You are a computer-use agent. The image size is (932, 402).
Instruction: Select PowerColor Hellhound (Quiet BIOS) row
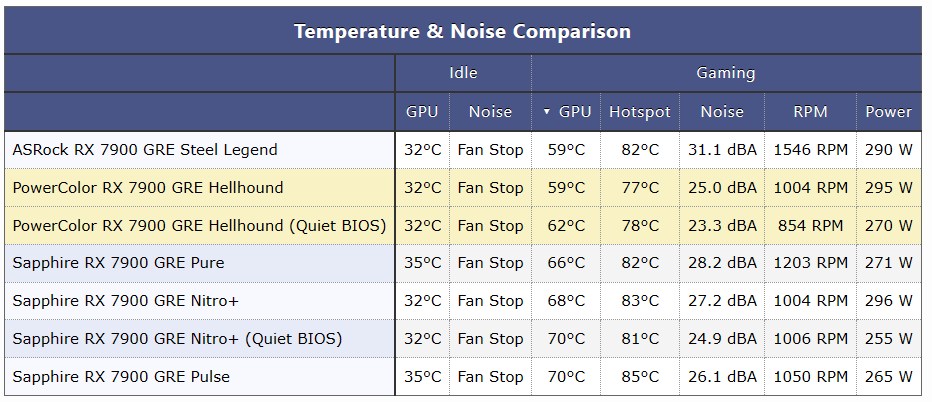[x=199, y=226]
